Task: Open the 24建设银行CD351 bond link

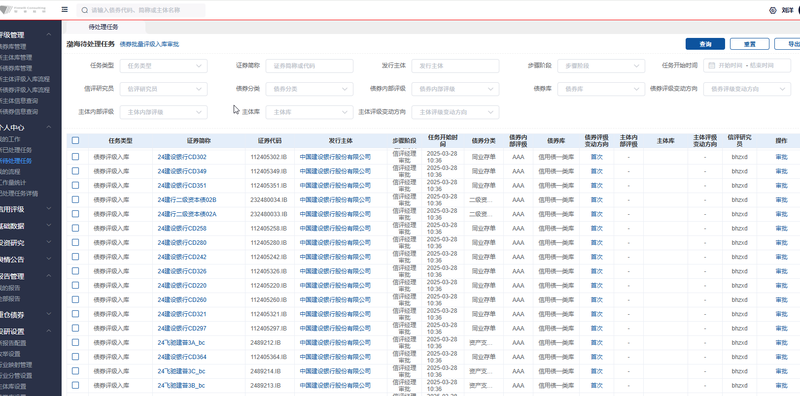Action: (x=182, y=186)
